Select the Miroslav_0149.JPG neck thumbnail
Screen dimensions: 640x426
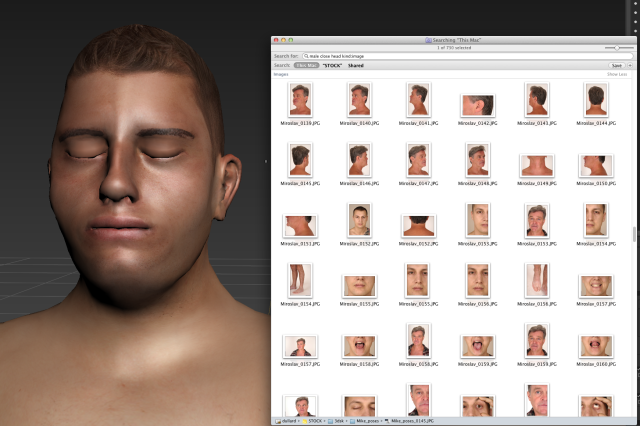pyautogui.click(x=537, y=166)
